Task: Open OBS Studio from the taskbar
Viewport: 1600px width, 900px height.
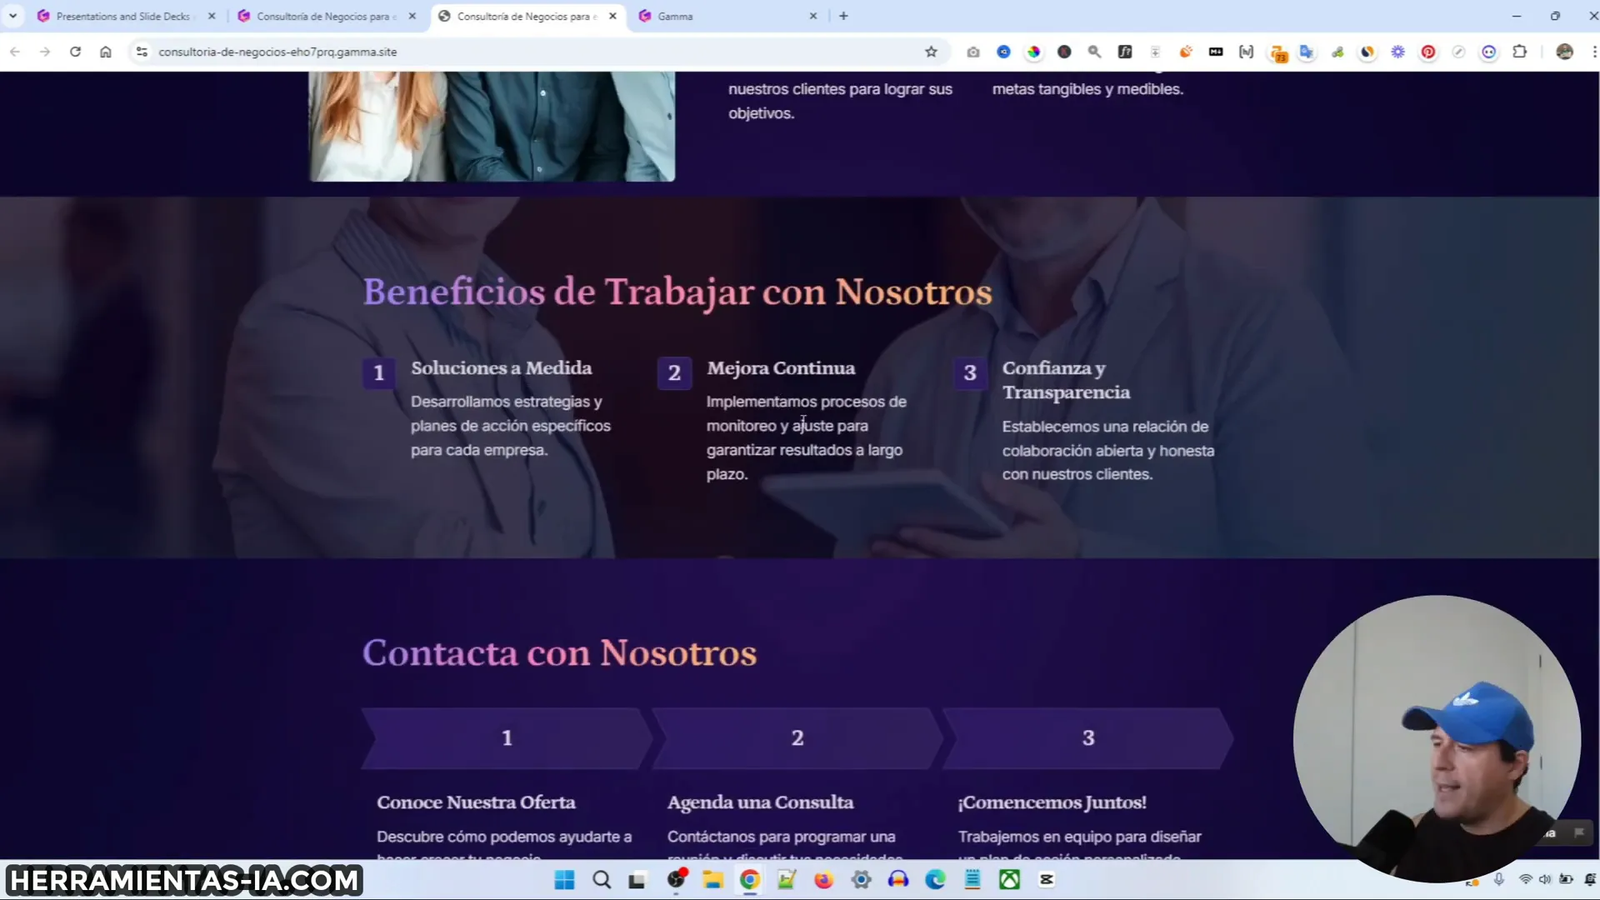Action: pos(677,880)
